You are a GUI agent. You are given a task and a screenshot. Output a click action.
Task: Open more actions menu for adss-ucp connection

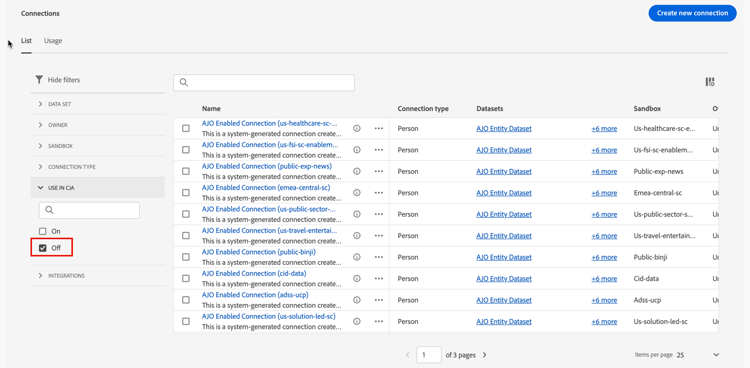pos(379,300)
